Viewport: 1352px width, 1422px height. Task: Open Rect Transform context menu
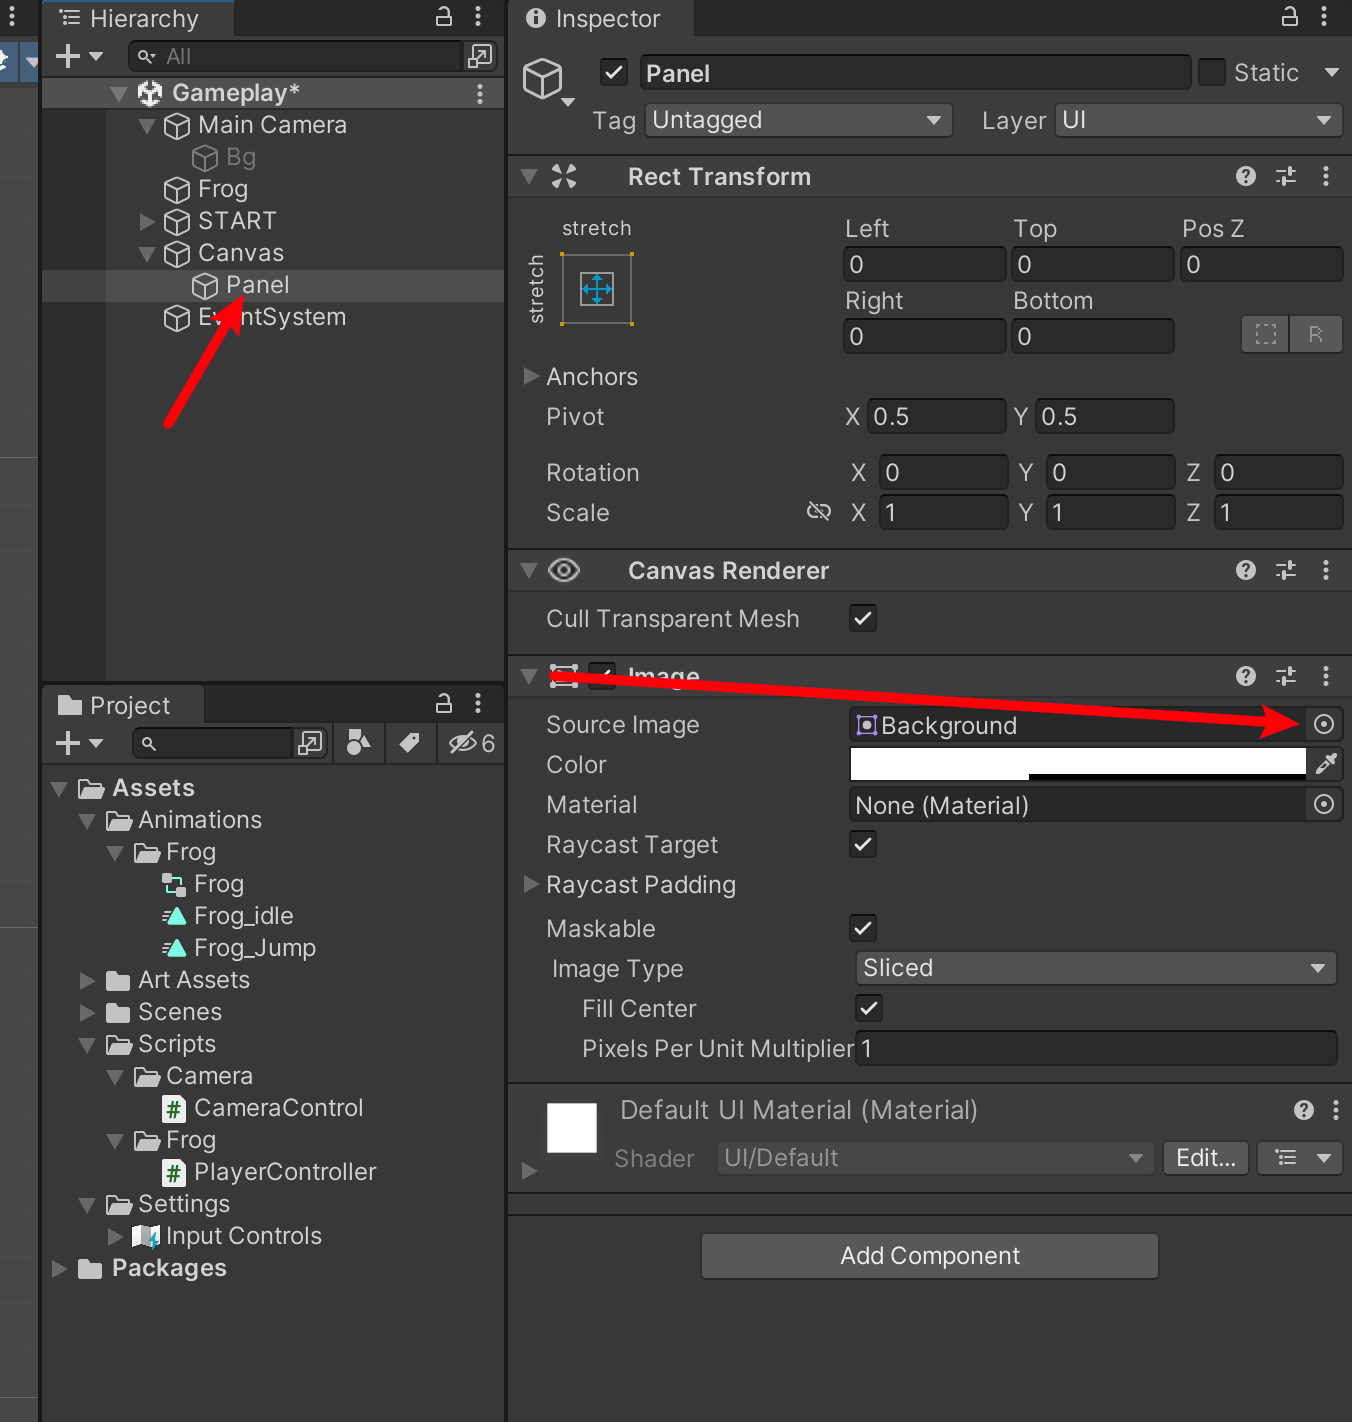1326,176
